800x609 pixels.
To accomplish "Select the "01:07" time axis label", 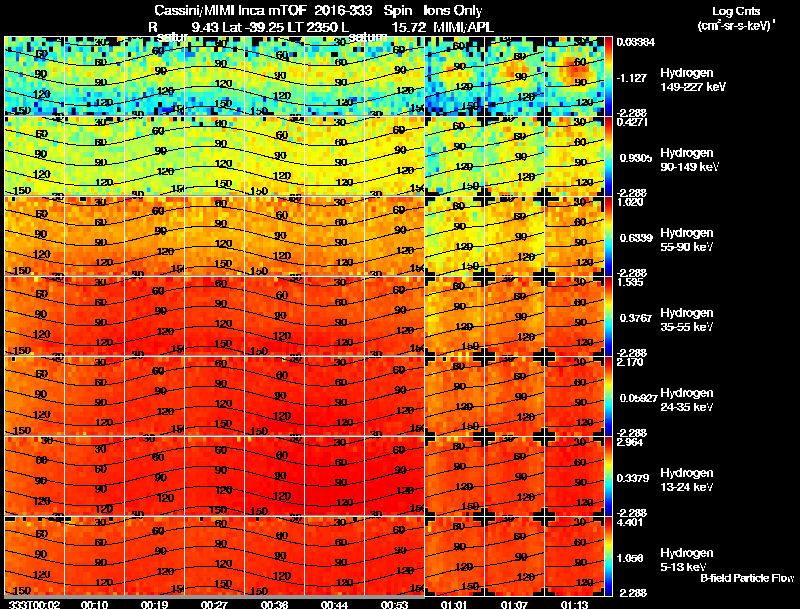I will click(514, 604).
